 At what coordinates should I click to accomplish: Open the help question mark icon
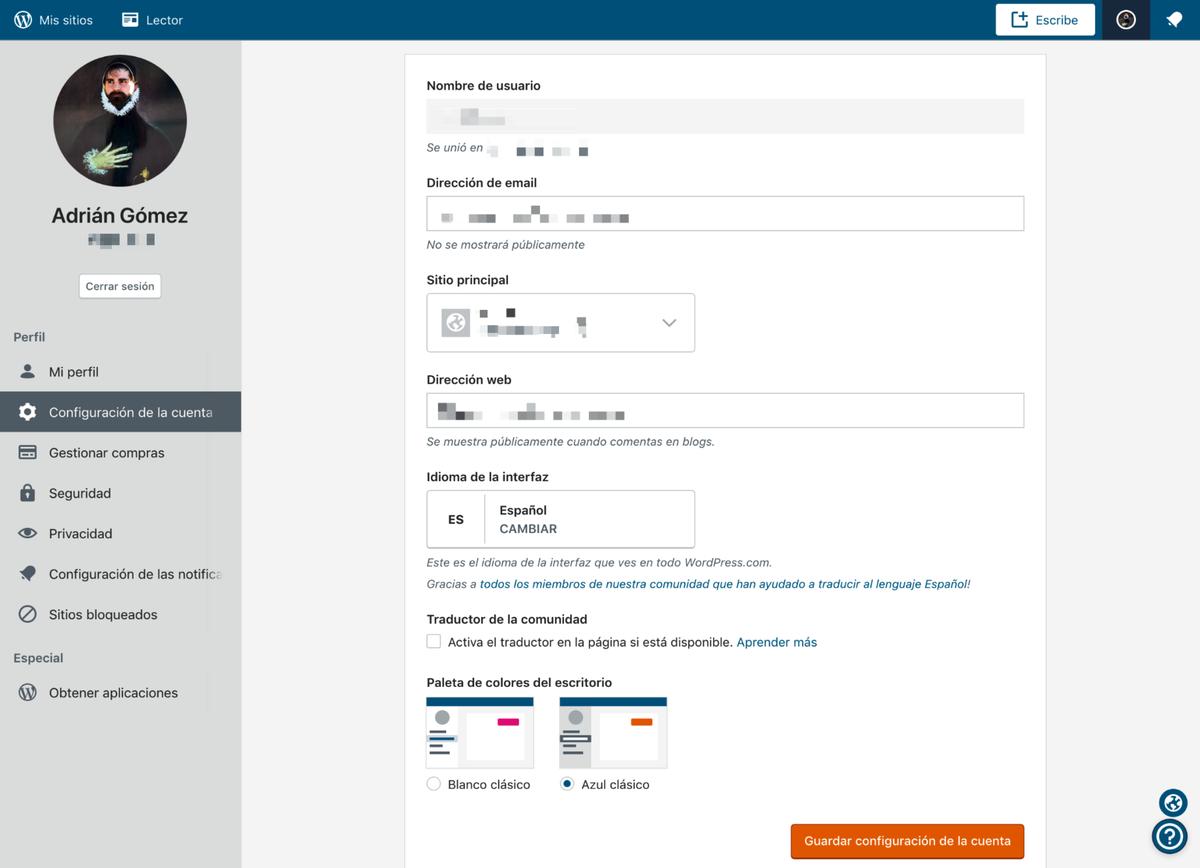[1169, 836]
